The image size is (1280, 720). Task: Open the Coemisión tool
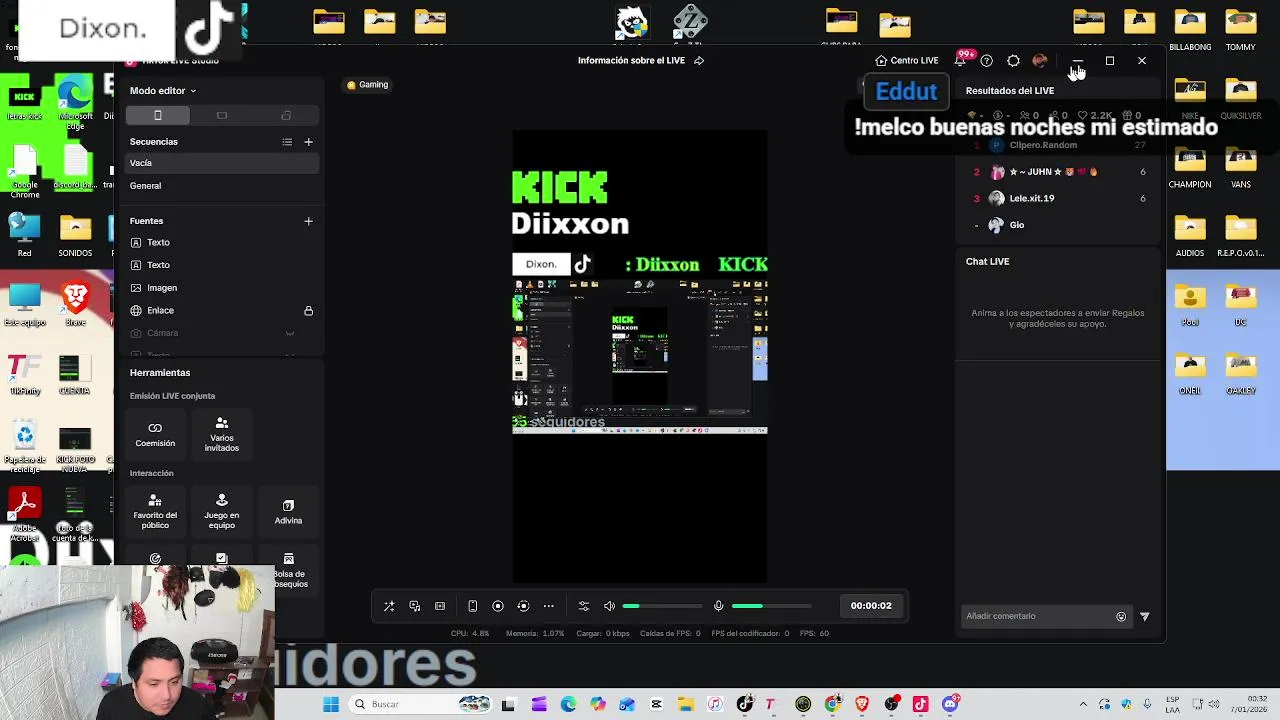(155, 434)
